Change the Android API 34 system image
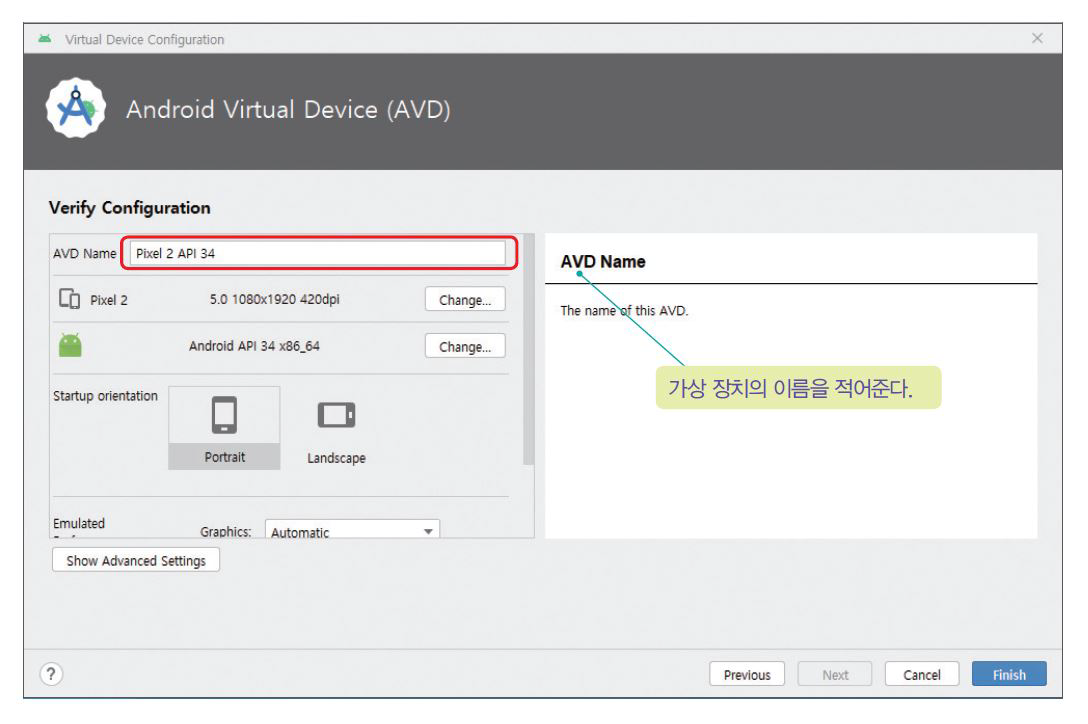The height and width of the screenshot is (724, 1088). coord(465,346)
